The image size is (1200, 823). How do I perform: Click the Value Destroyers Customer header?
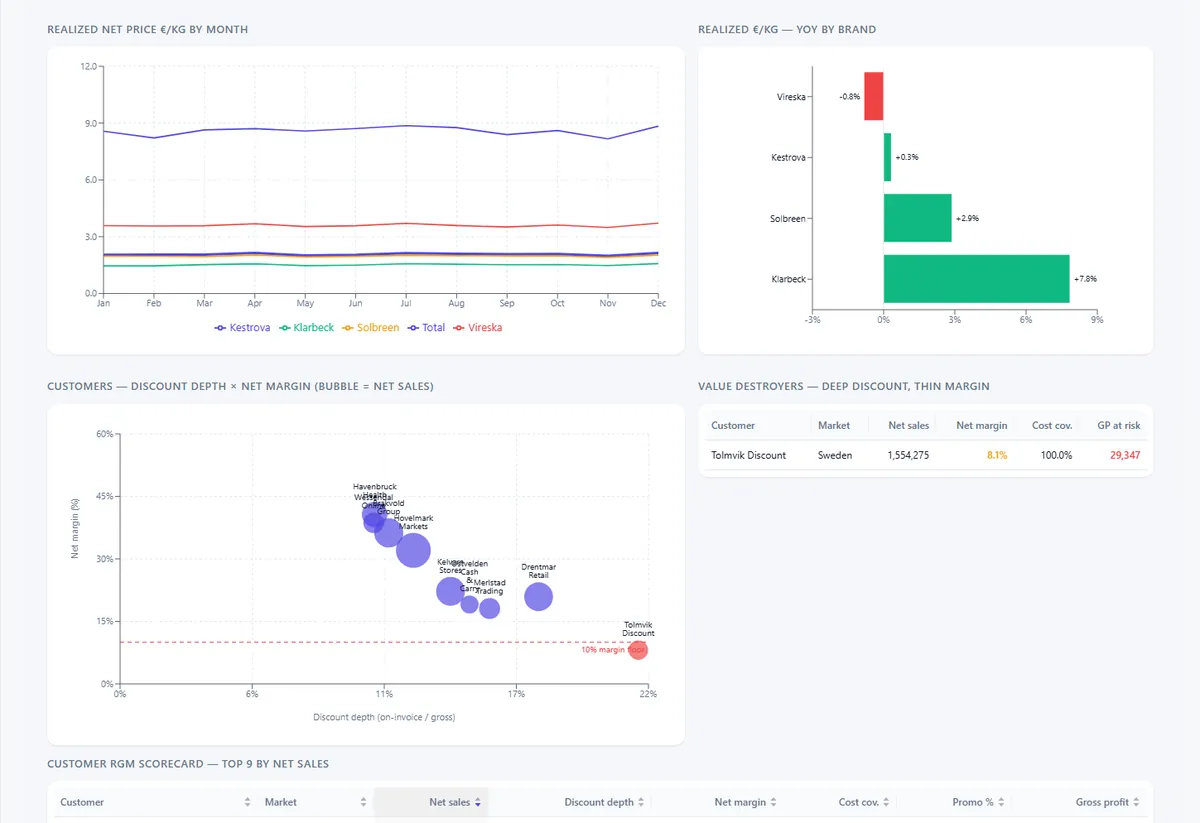click(733, 425)
